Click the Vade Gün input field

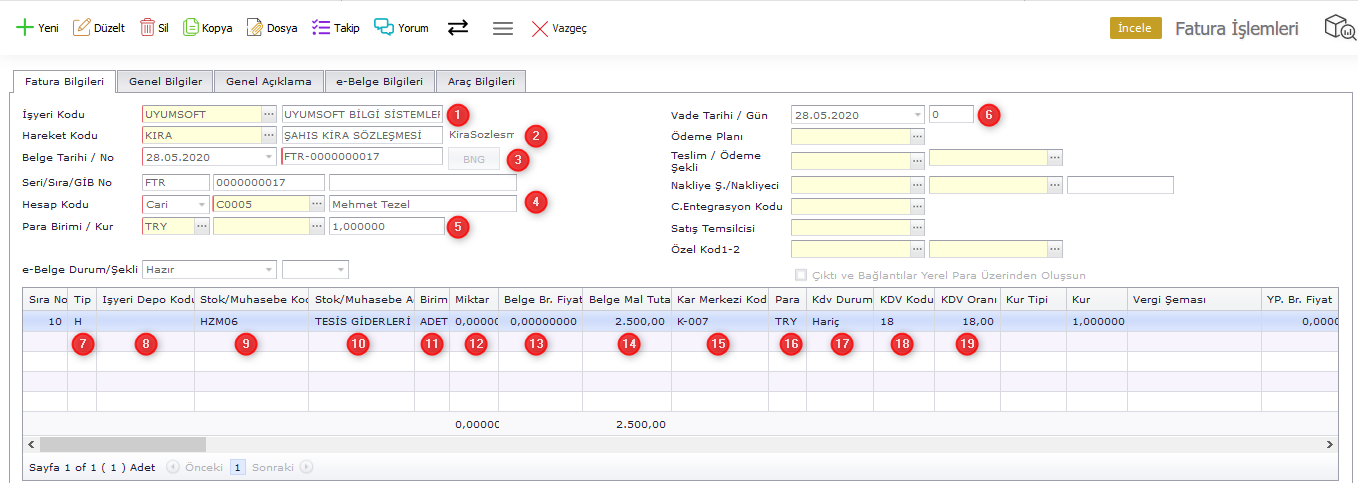coord(950,114)
